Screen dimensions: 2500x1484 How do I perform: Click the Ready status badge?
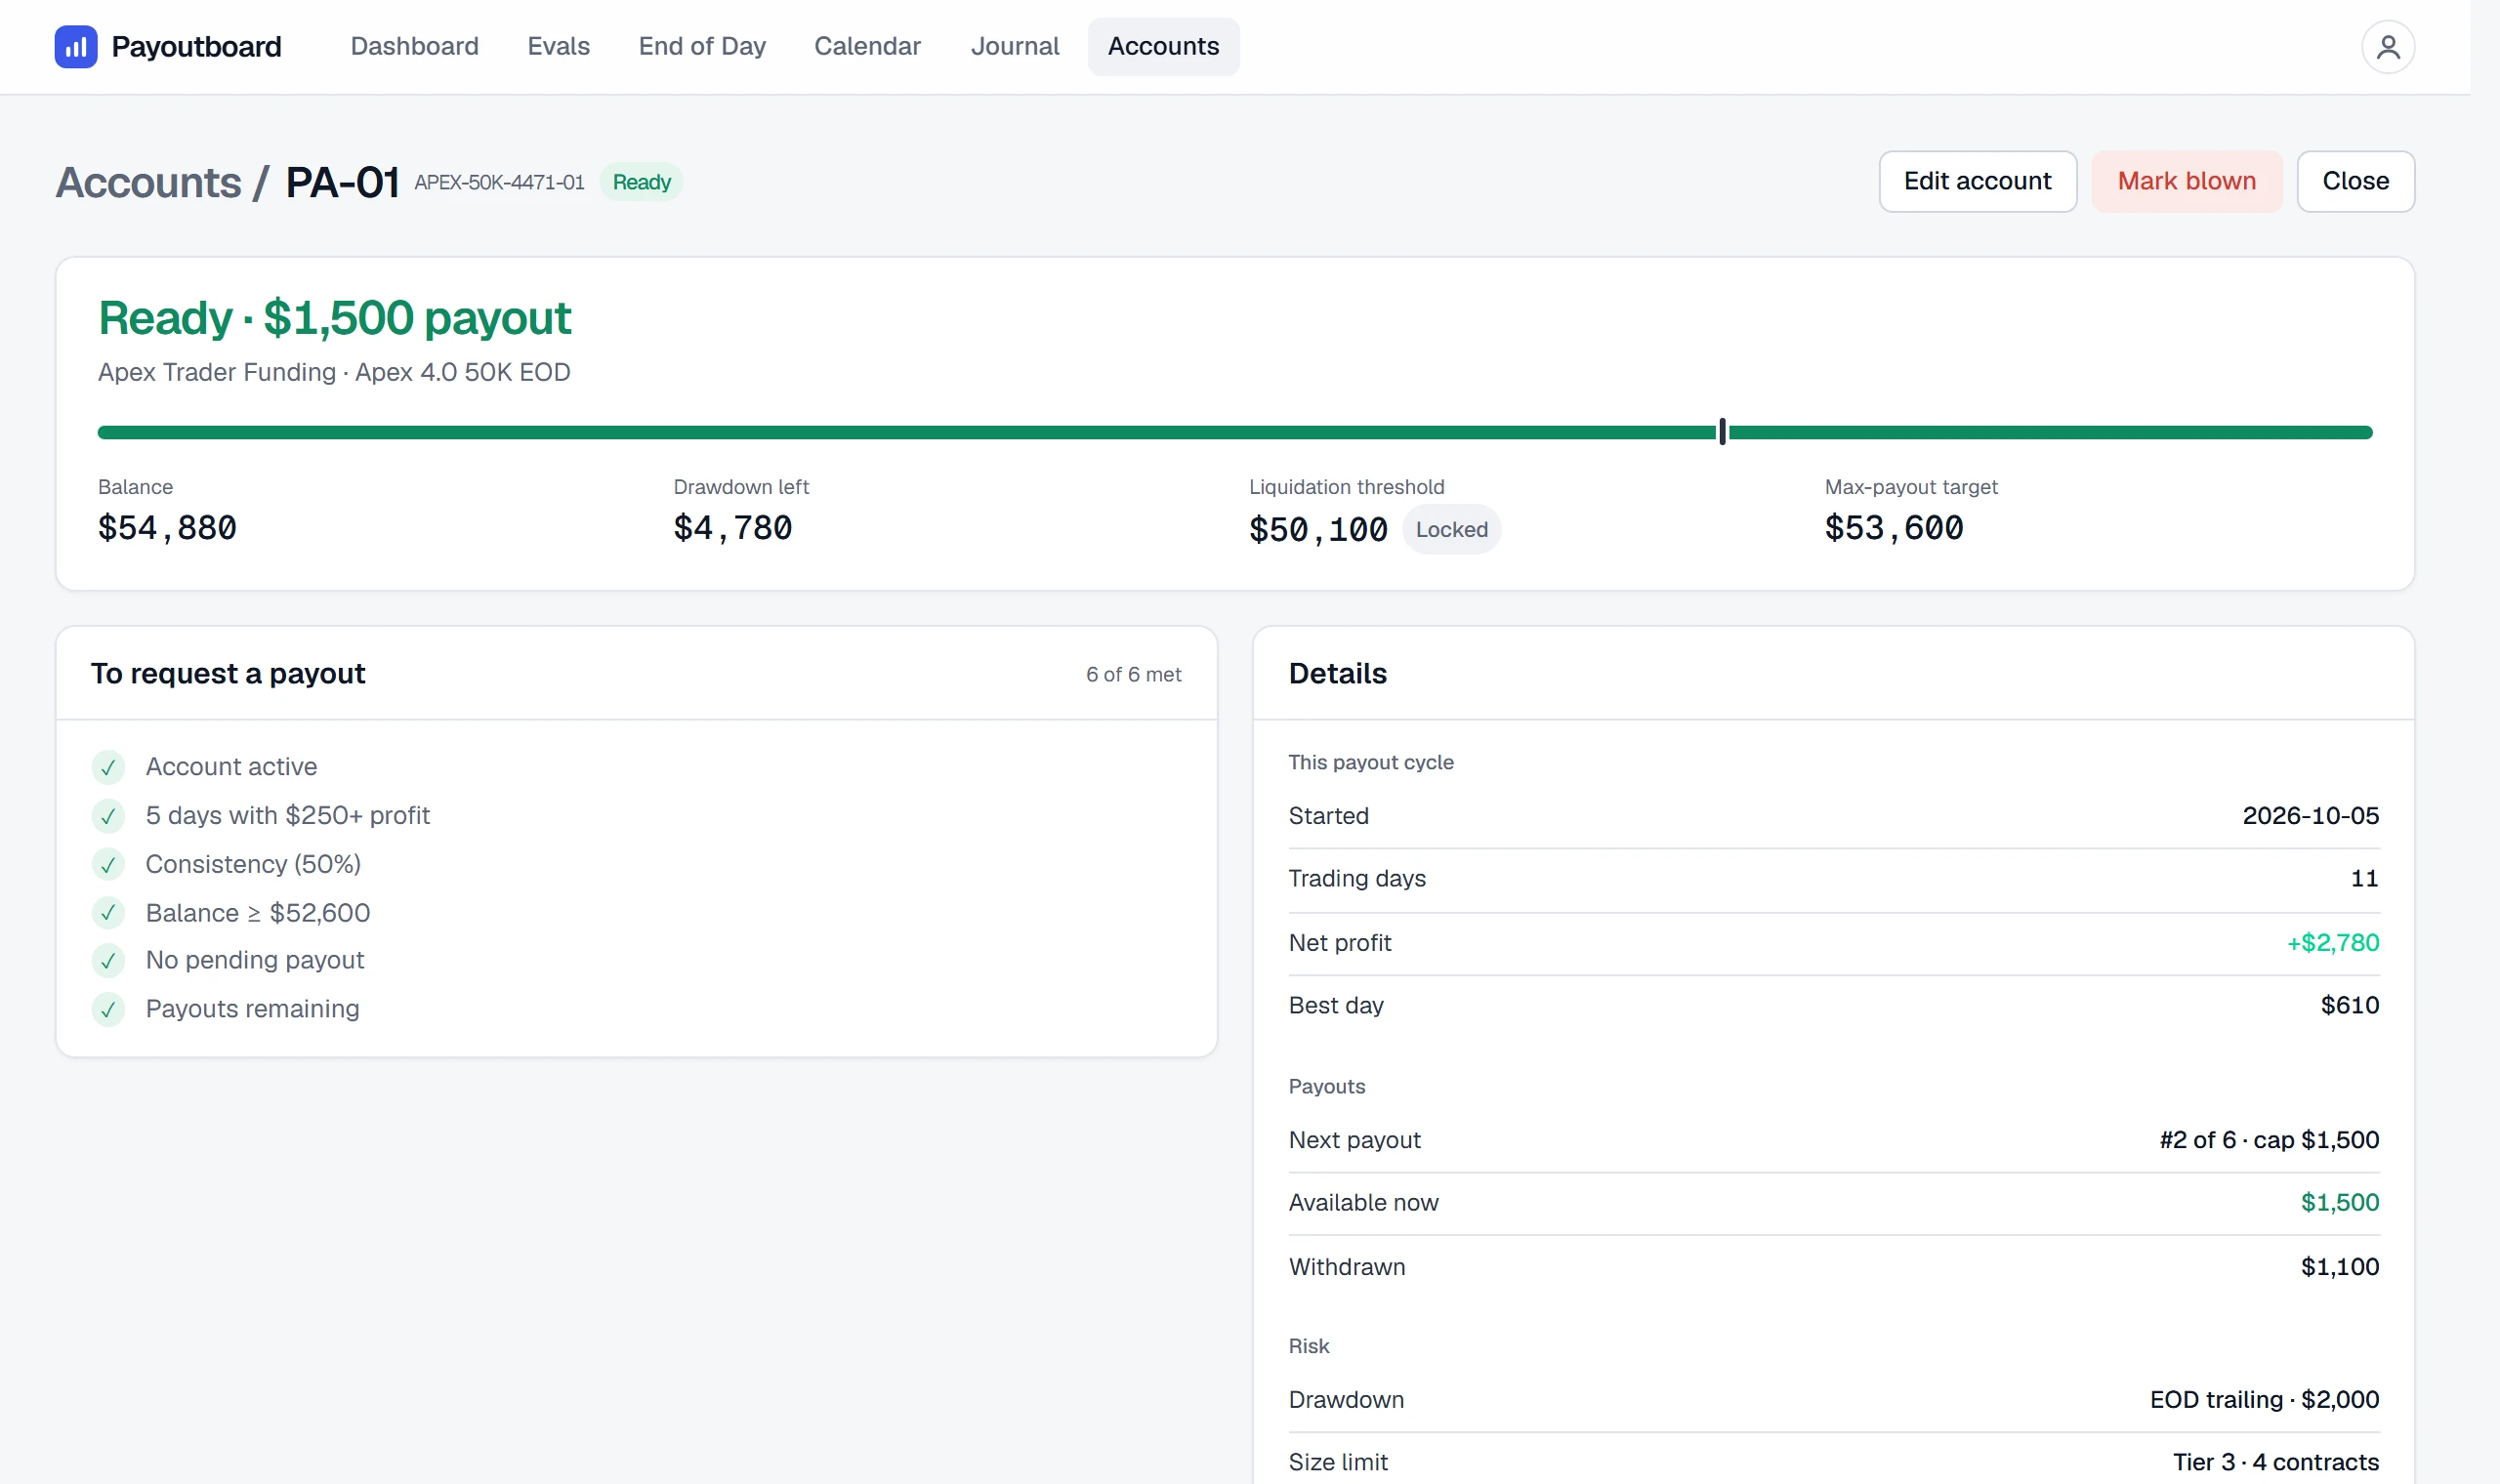pyautogui.click(x=641, y=182)
